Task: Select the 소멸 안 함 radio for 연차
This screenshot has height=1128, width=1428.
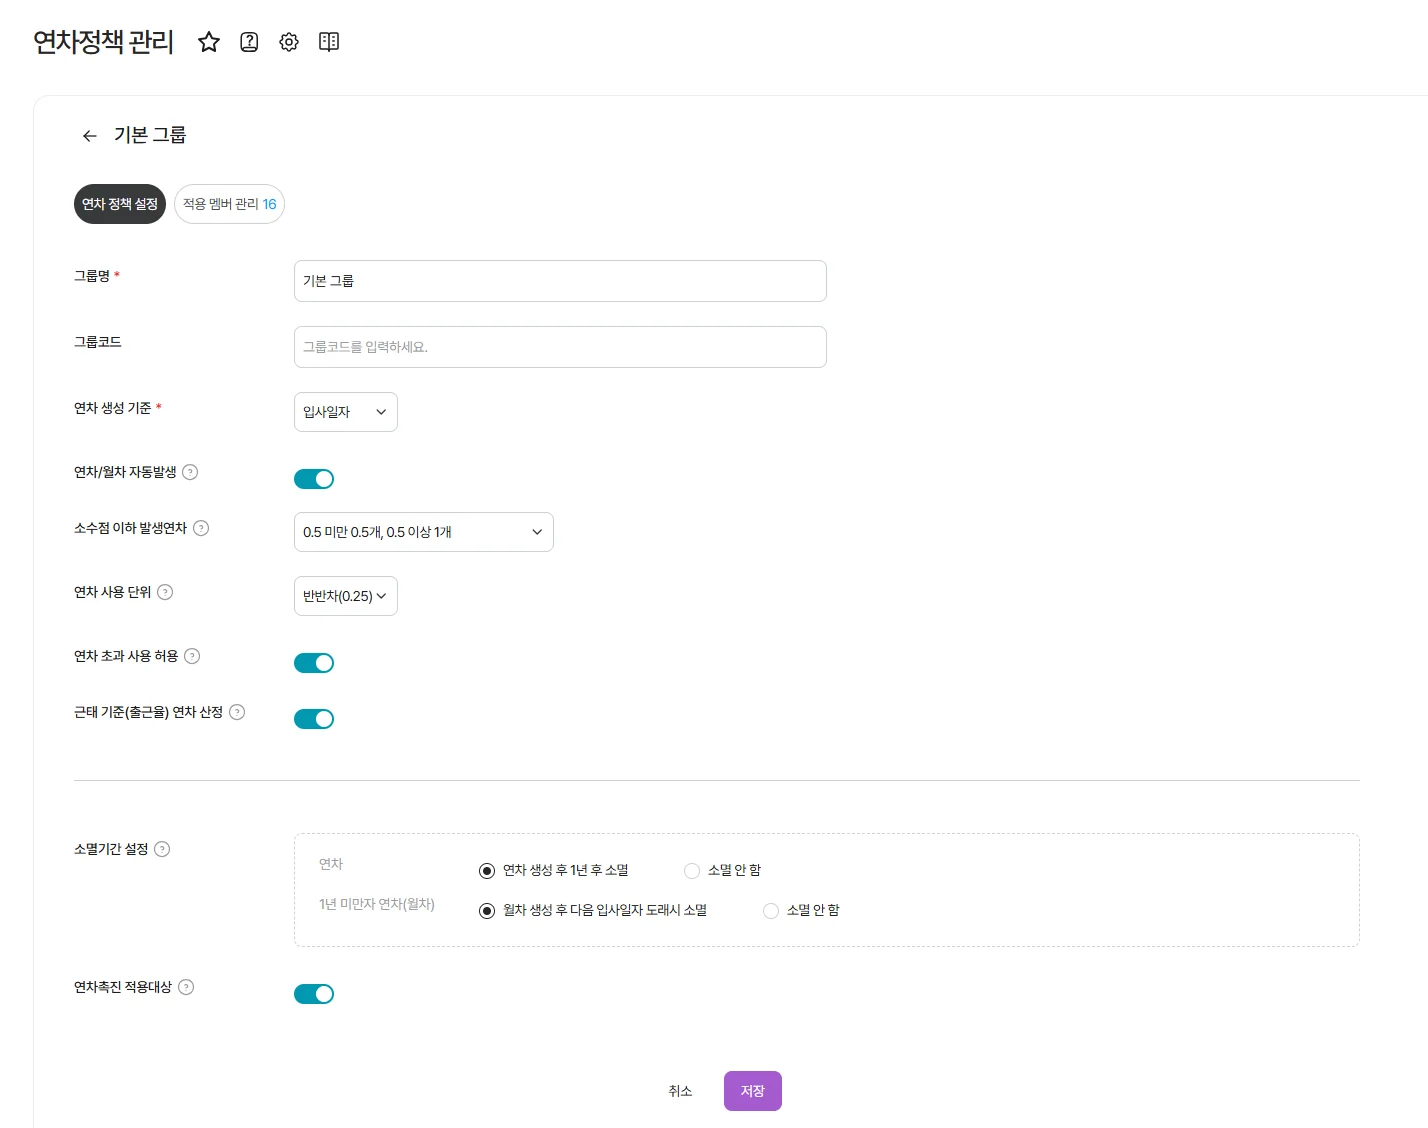Action: coord(691,870)
